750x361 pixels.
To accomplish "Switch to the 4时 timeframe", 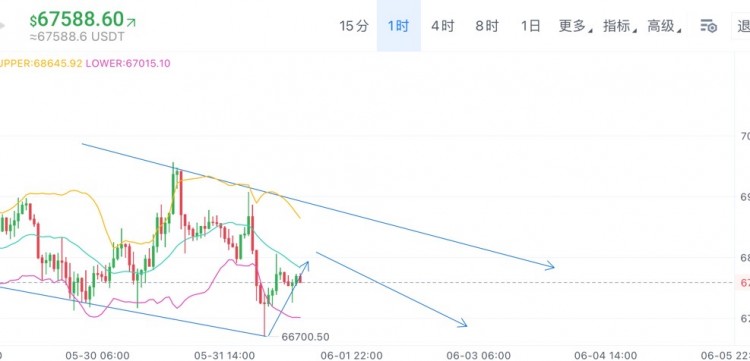I will click(442, 26).
